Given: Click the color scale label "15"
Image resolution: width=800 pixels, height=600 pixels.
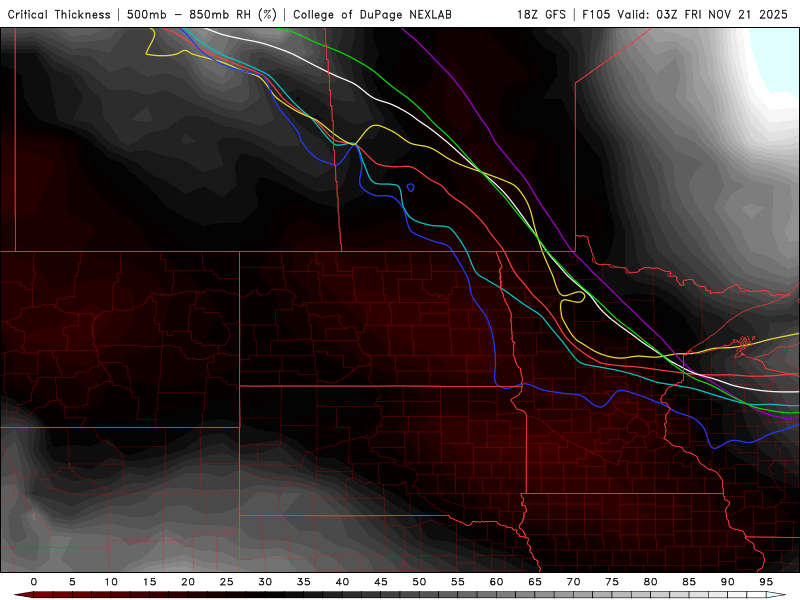Looking at the screenshot, I should [149, 582].
